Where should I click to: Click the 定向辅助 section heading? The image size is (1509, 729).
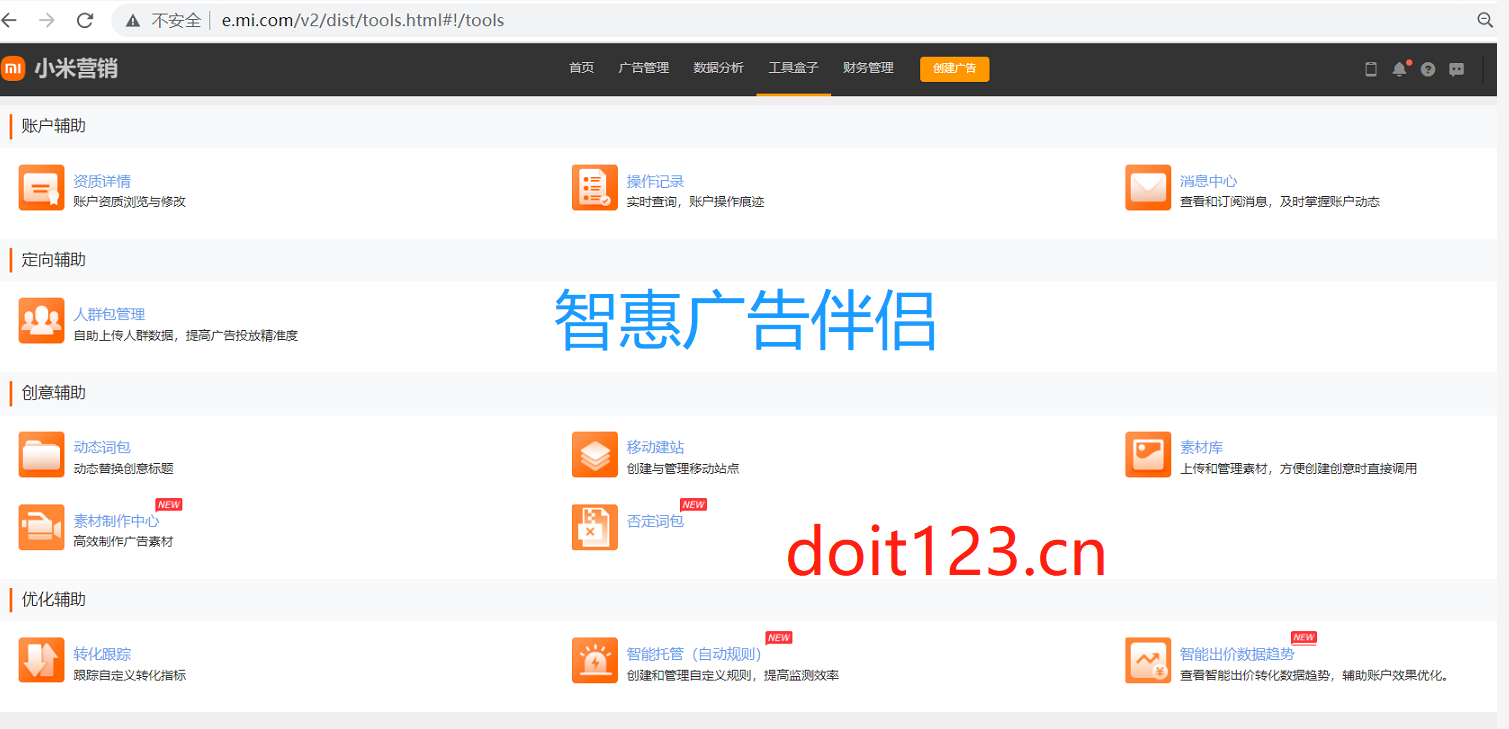coord(54,259)
